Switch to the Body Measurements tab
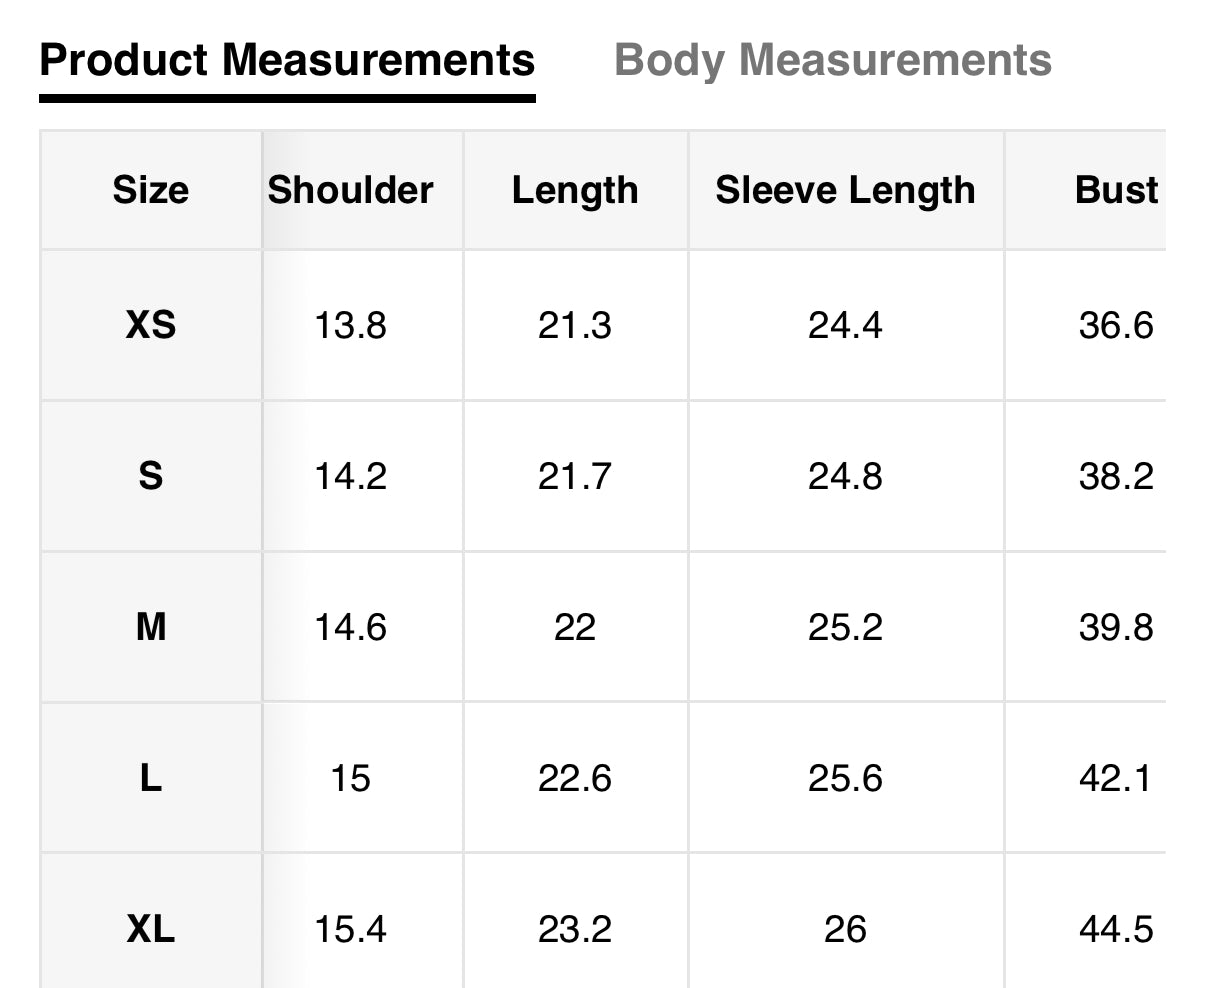Screen dimensions: 1206x988 pyautogui.click(x=832, y=60)
